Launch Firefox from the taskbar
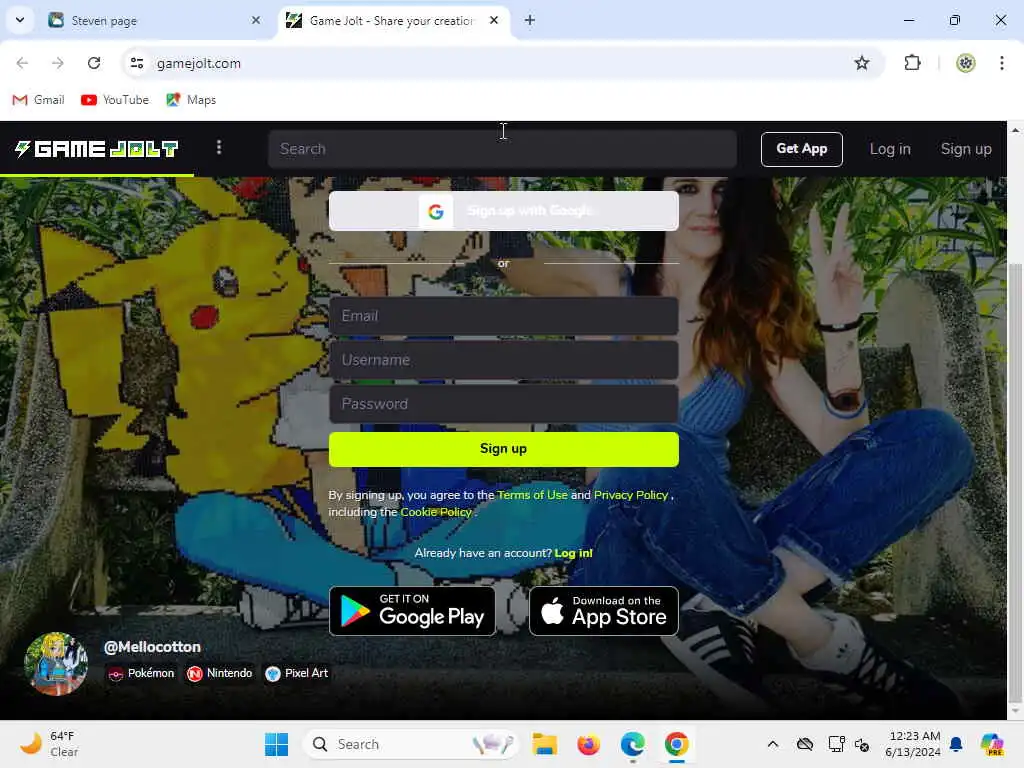This screenshot has width=1024, height=768. click(588, 744)
